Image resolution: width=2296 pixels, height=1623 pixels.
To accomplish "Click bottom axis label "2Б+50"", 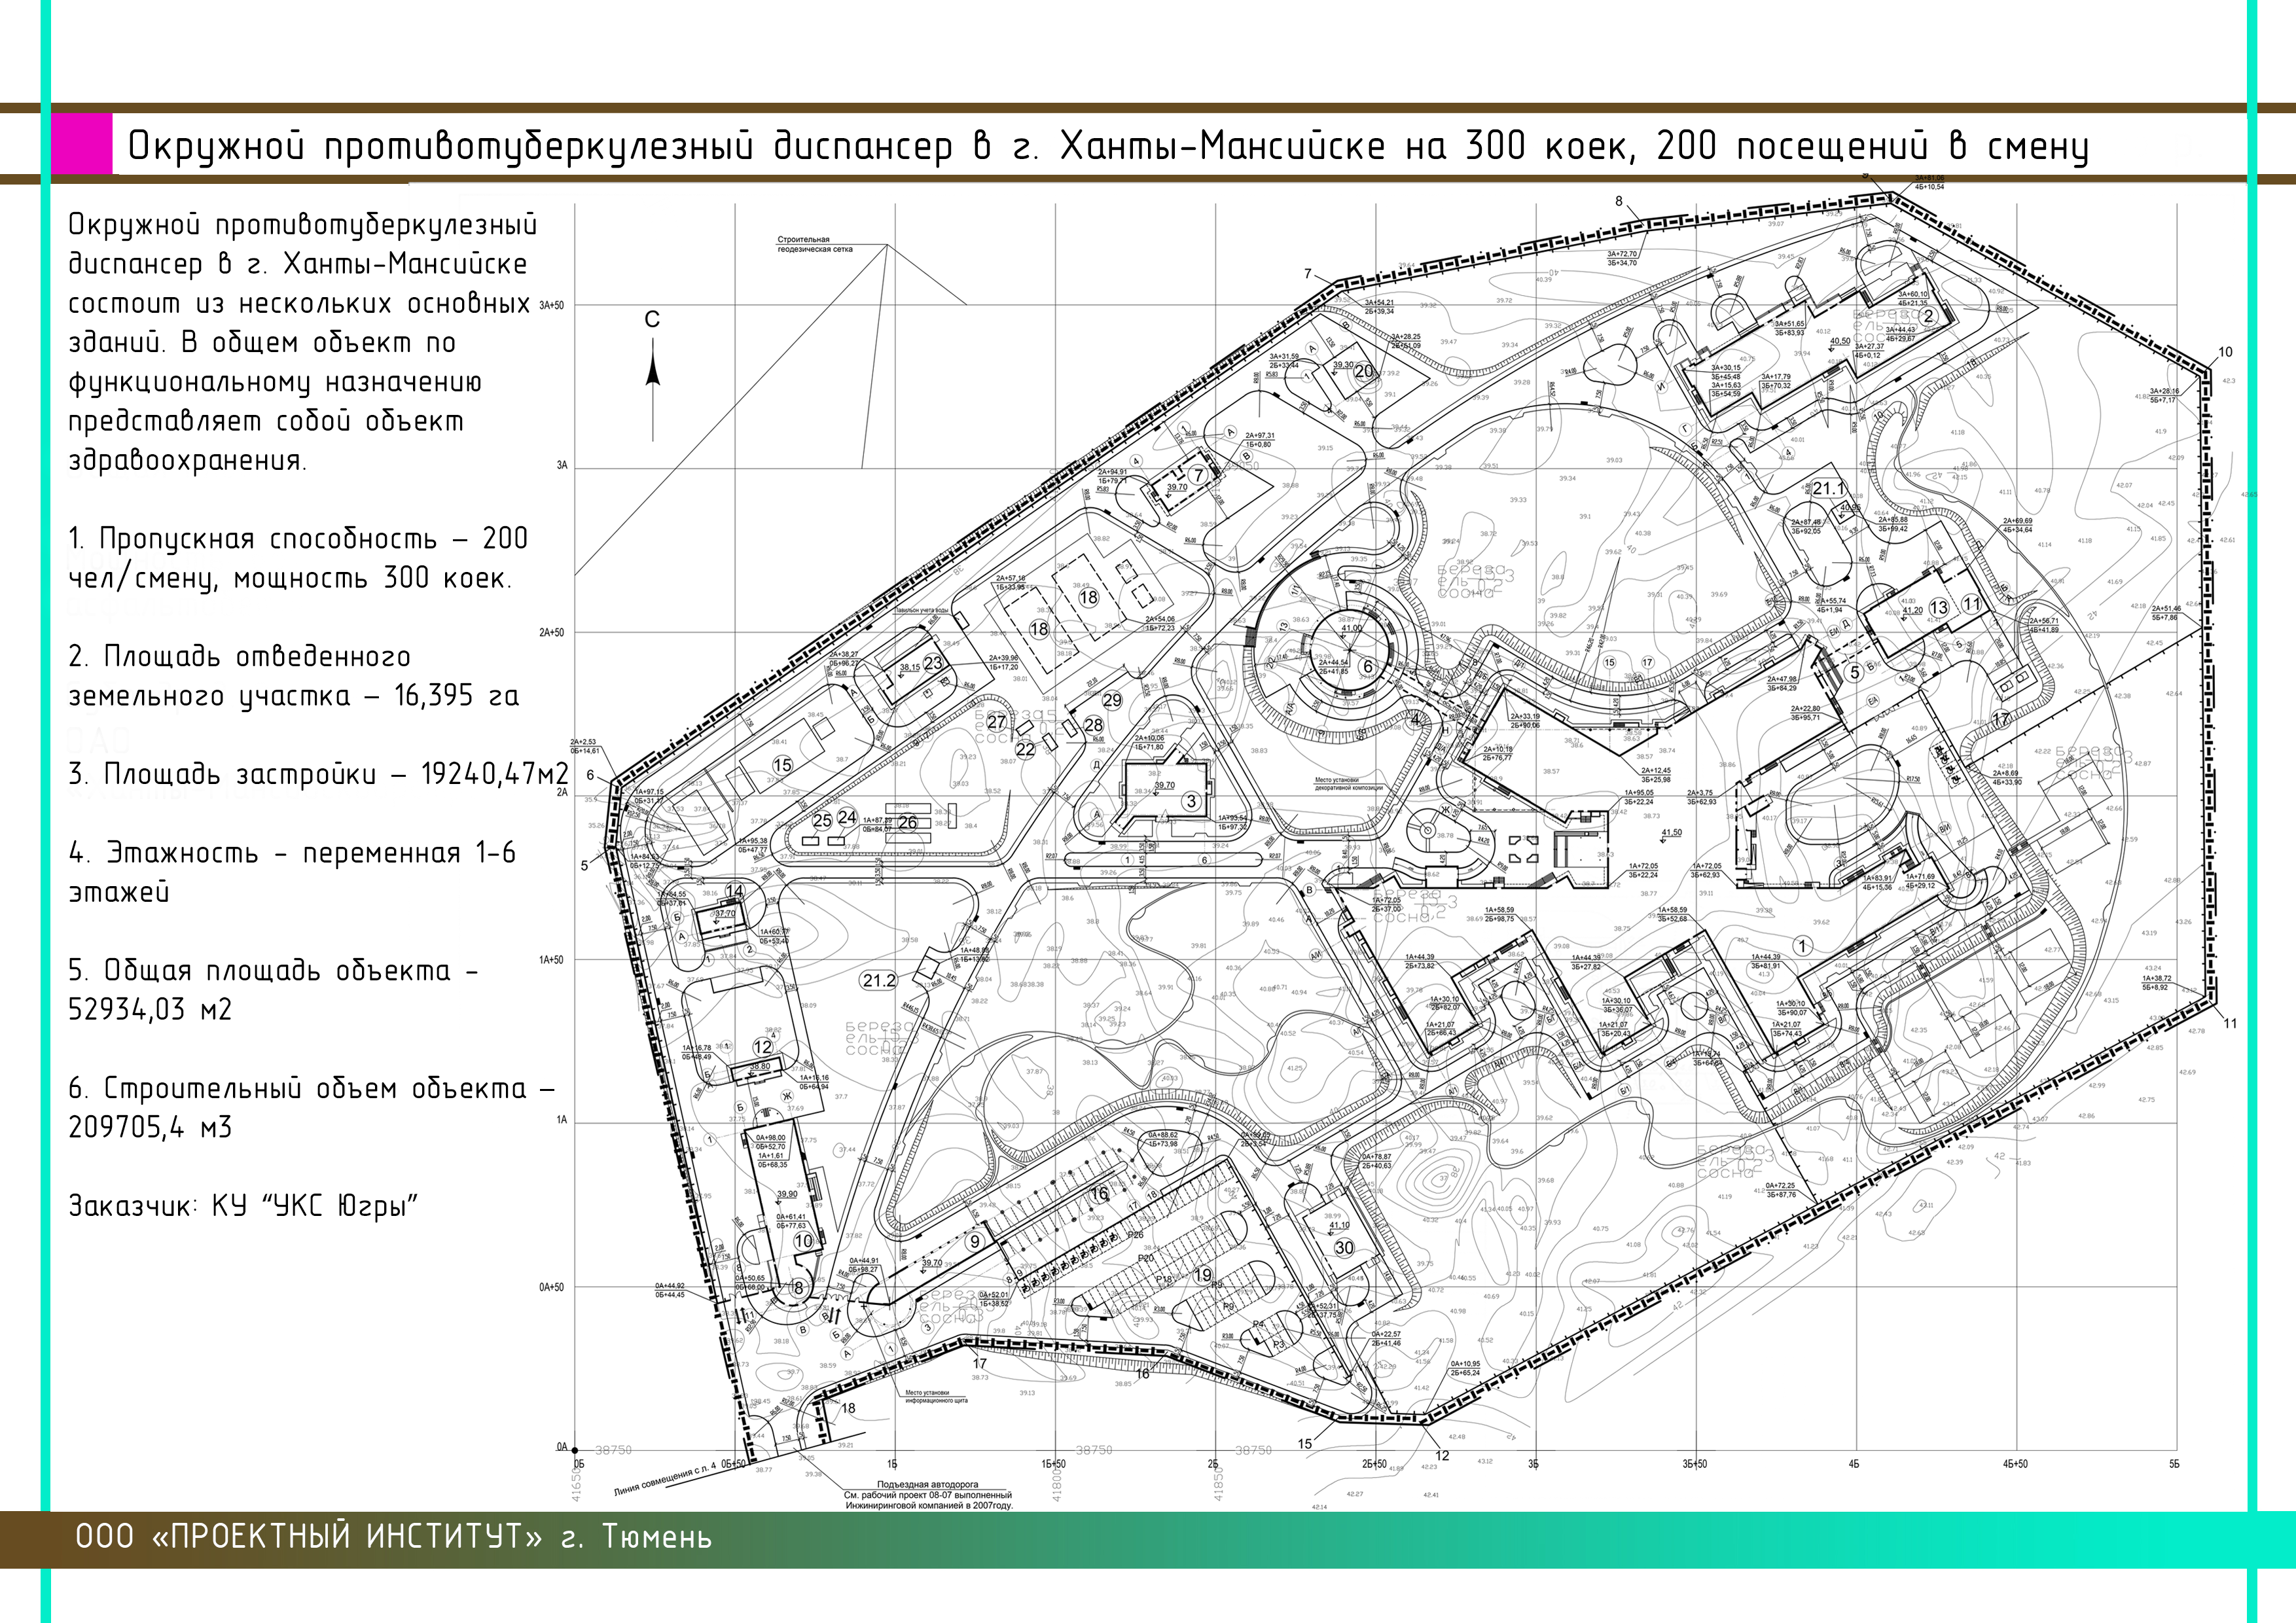I will click(1374, 1464).
